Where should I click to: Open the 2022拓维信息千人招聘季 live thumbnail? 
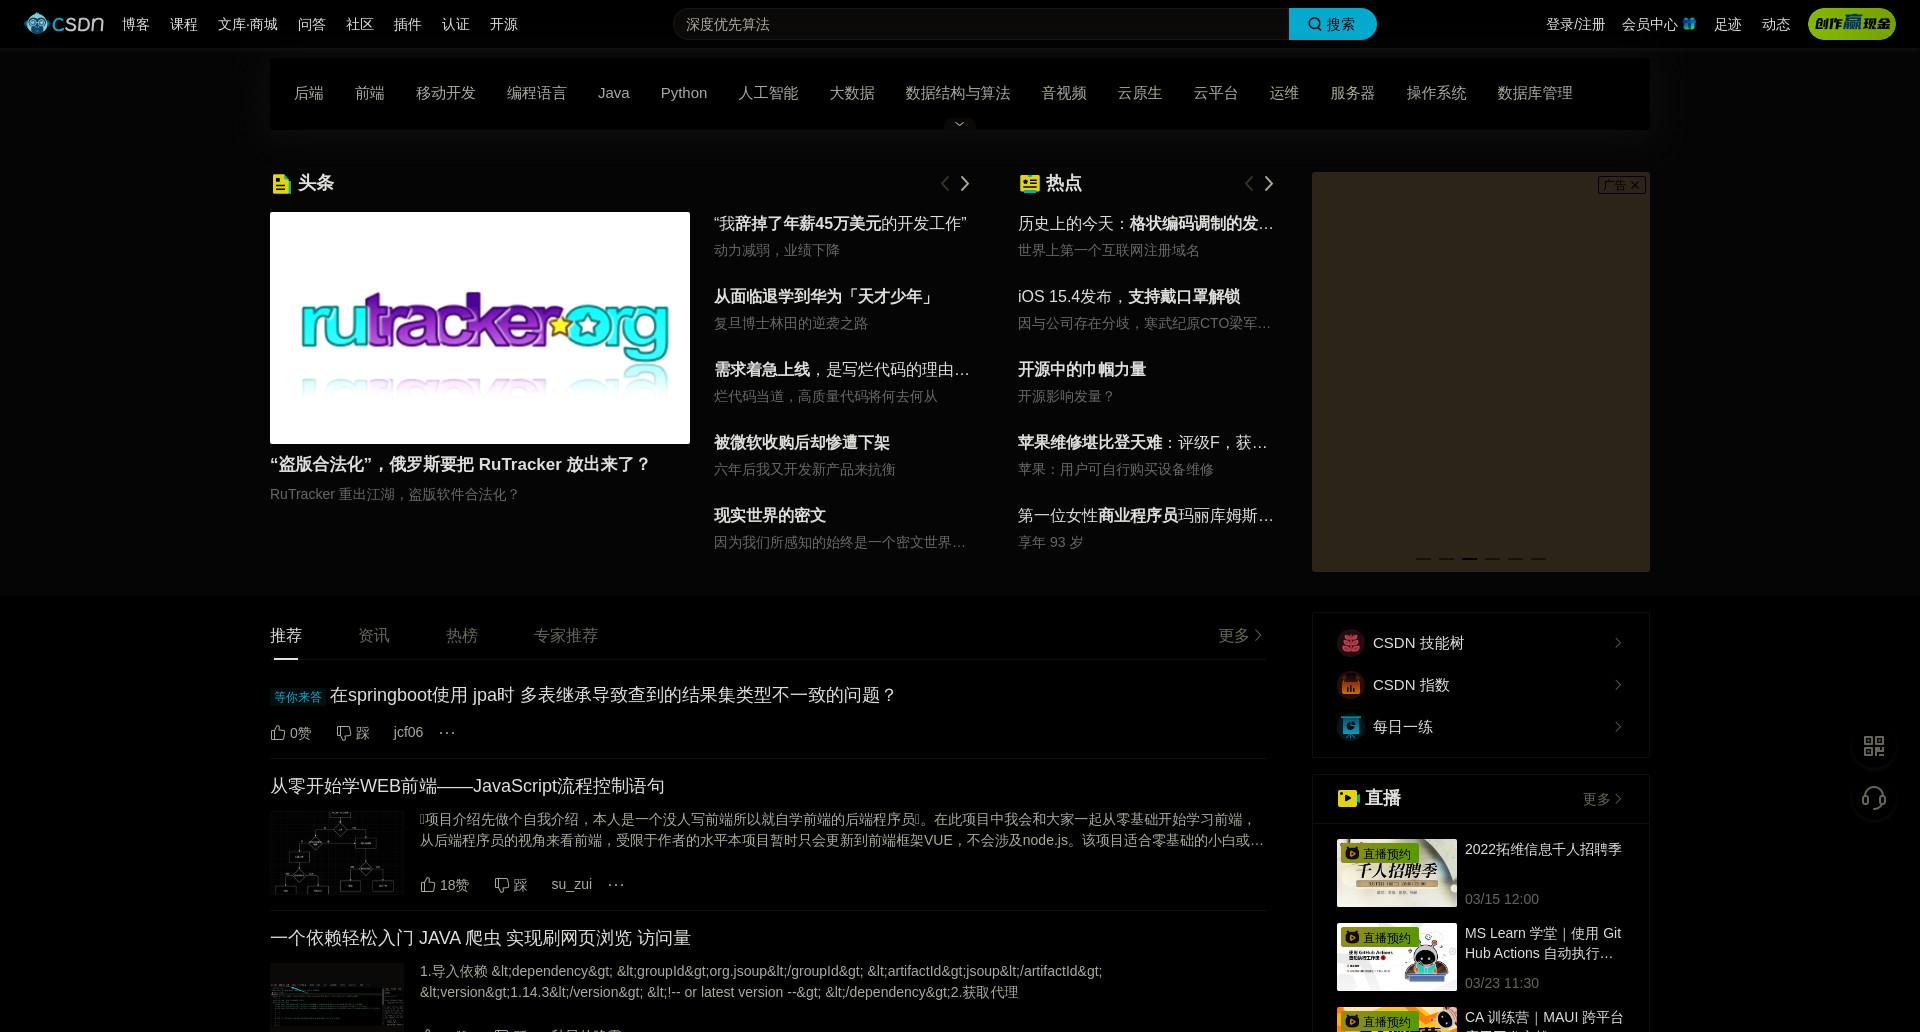tap(1397, 873)
